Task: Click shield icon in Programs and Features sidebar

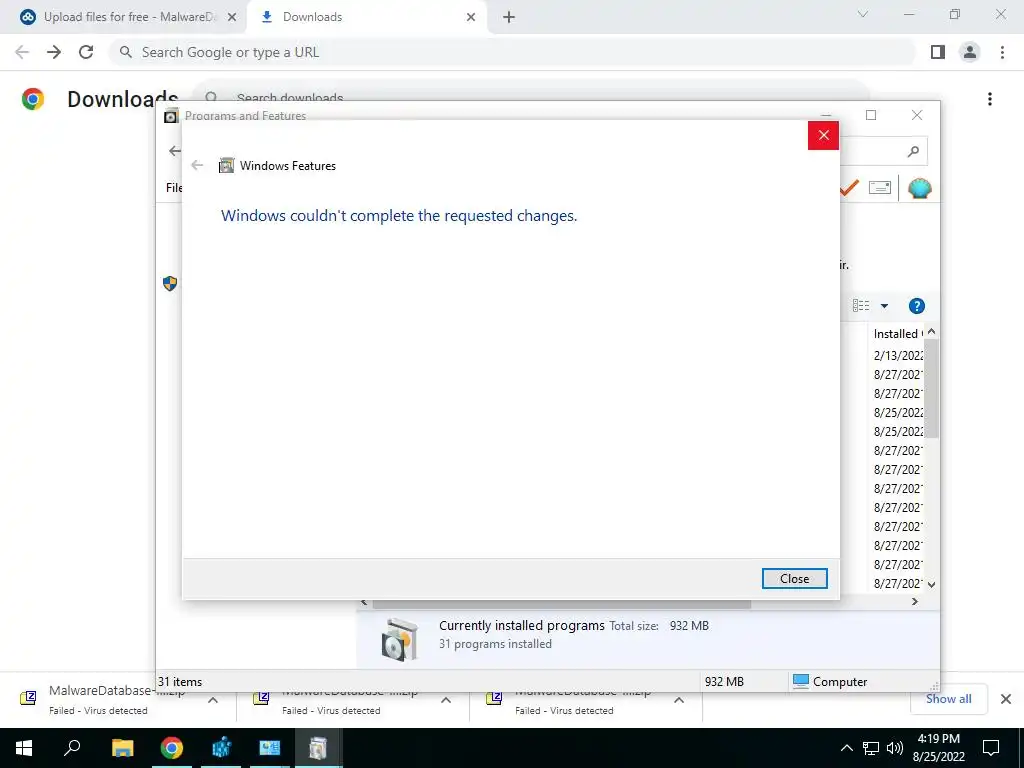Action: coord(170,283)
